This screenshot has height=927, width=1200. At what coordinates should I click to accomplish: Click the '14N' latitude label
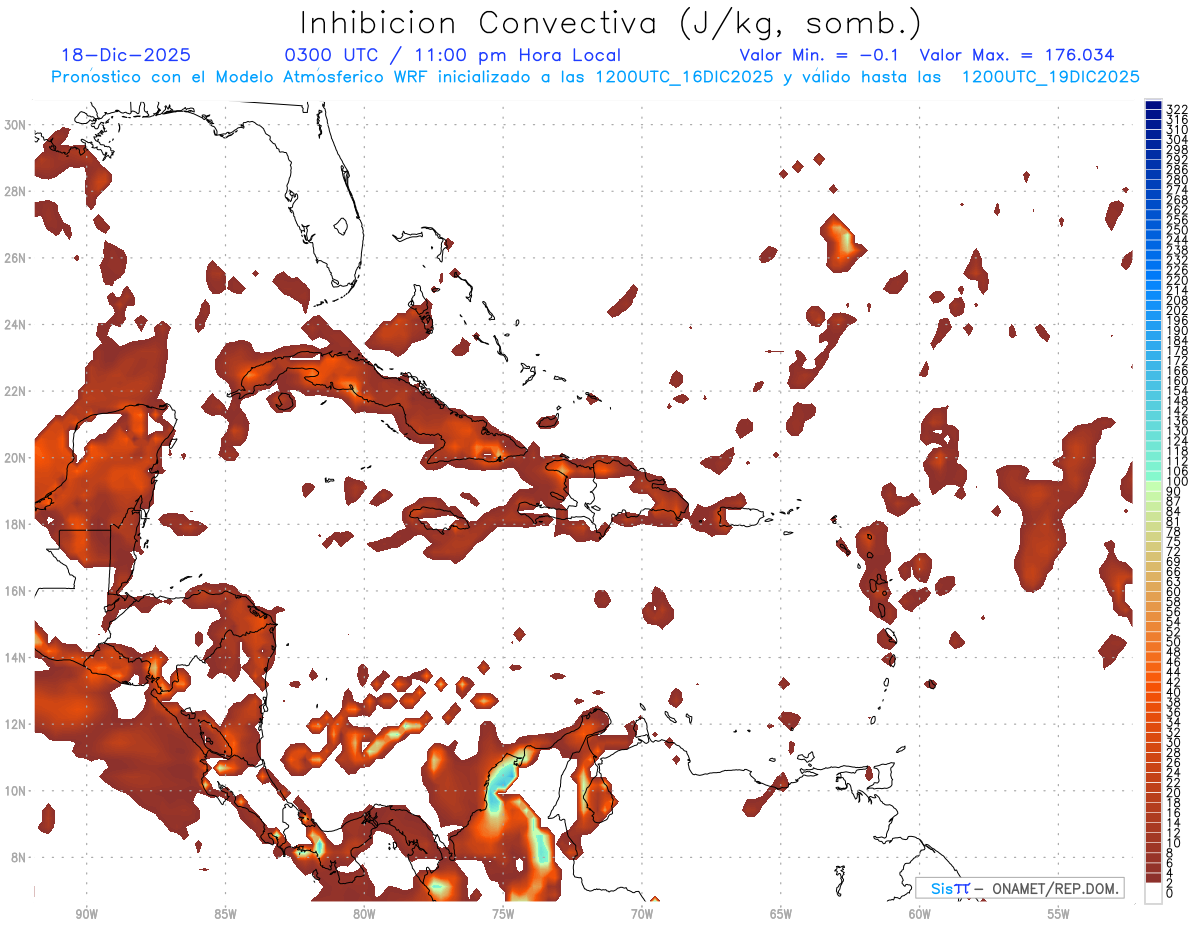click(x=15, y=658)
